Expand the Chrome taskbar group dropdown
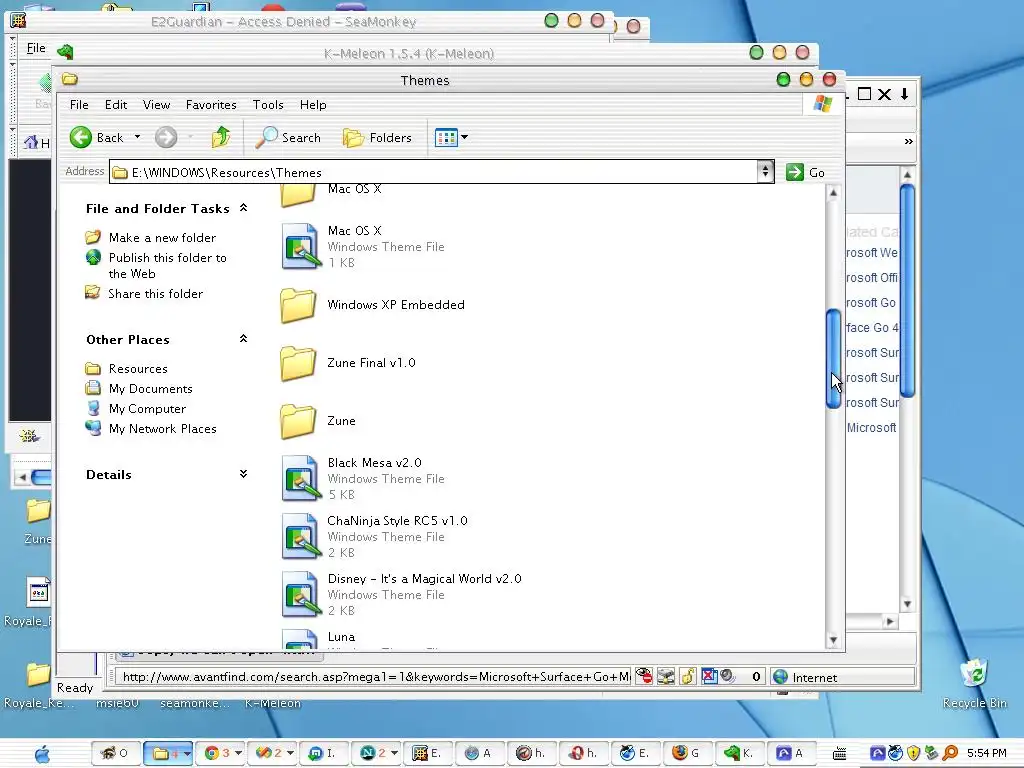The image size is (1024, 768). pyautogui.click(x=238, y=753)
